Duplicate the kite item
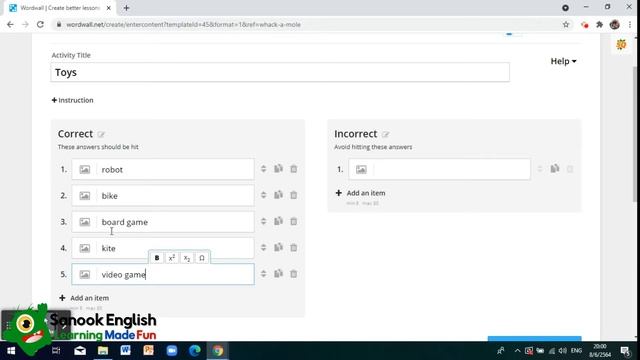640x360 pixels. 278,247
